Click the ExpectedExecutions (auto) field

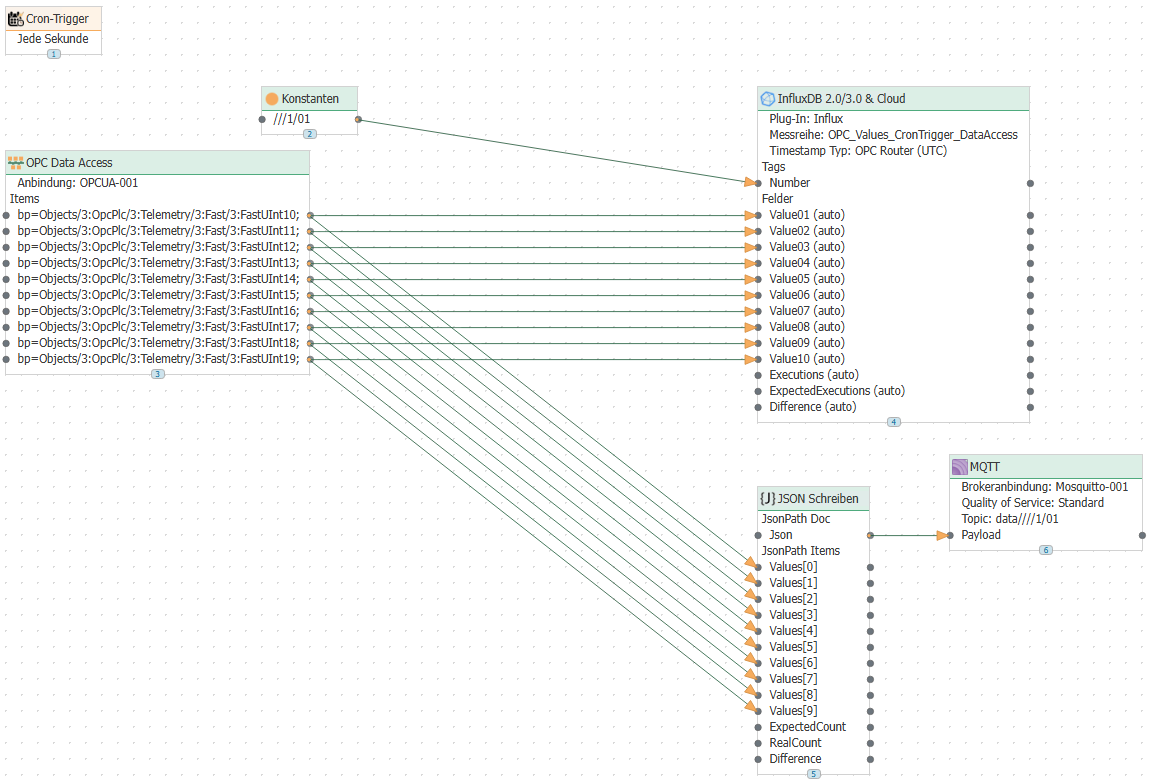point(836,391)
